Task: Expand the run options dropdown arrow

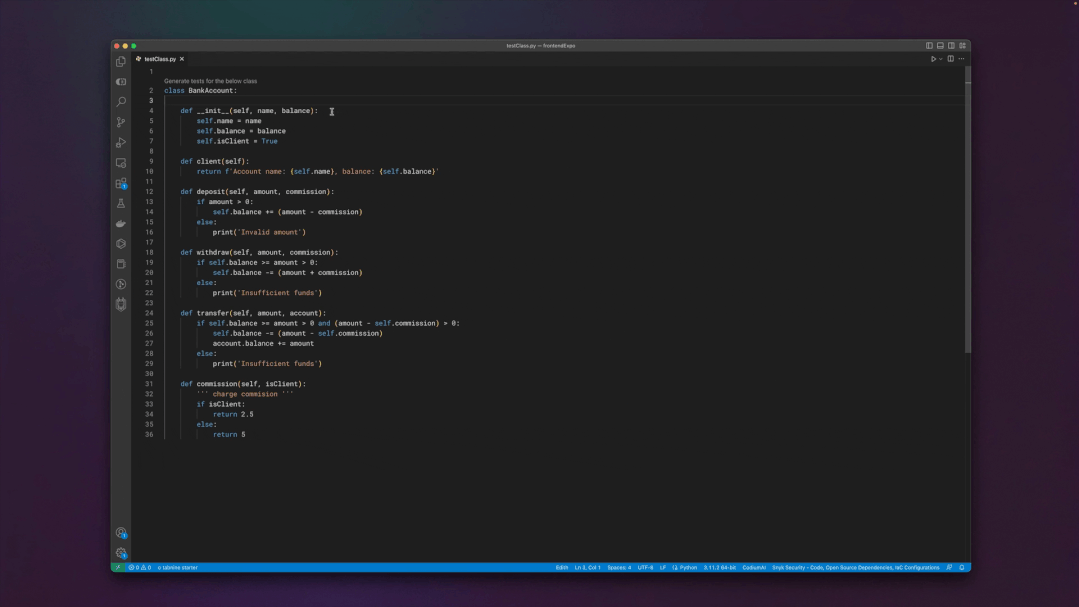Action: pyautogui.click(x=941, y=59)
